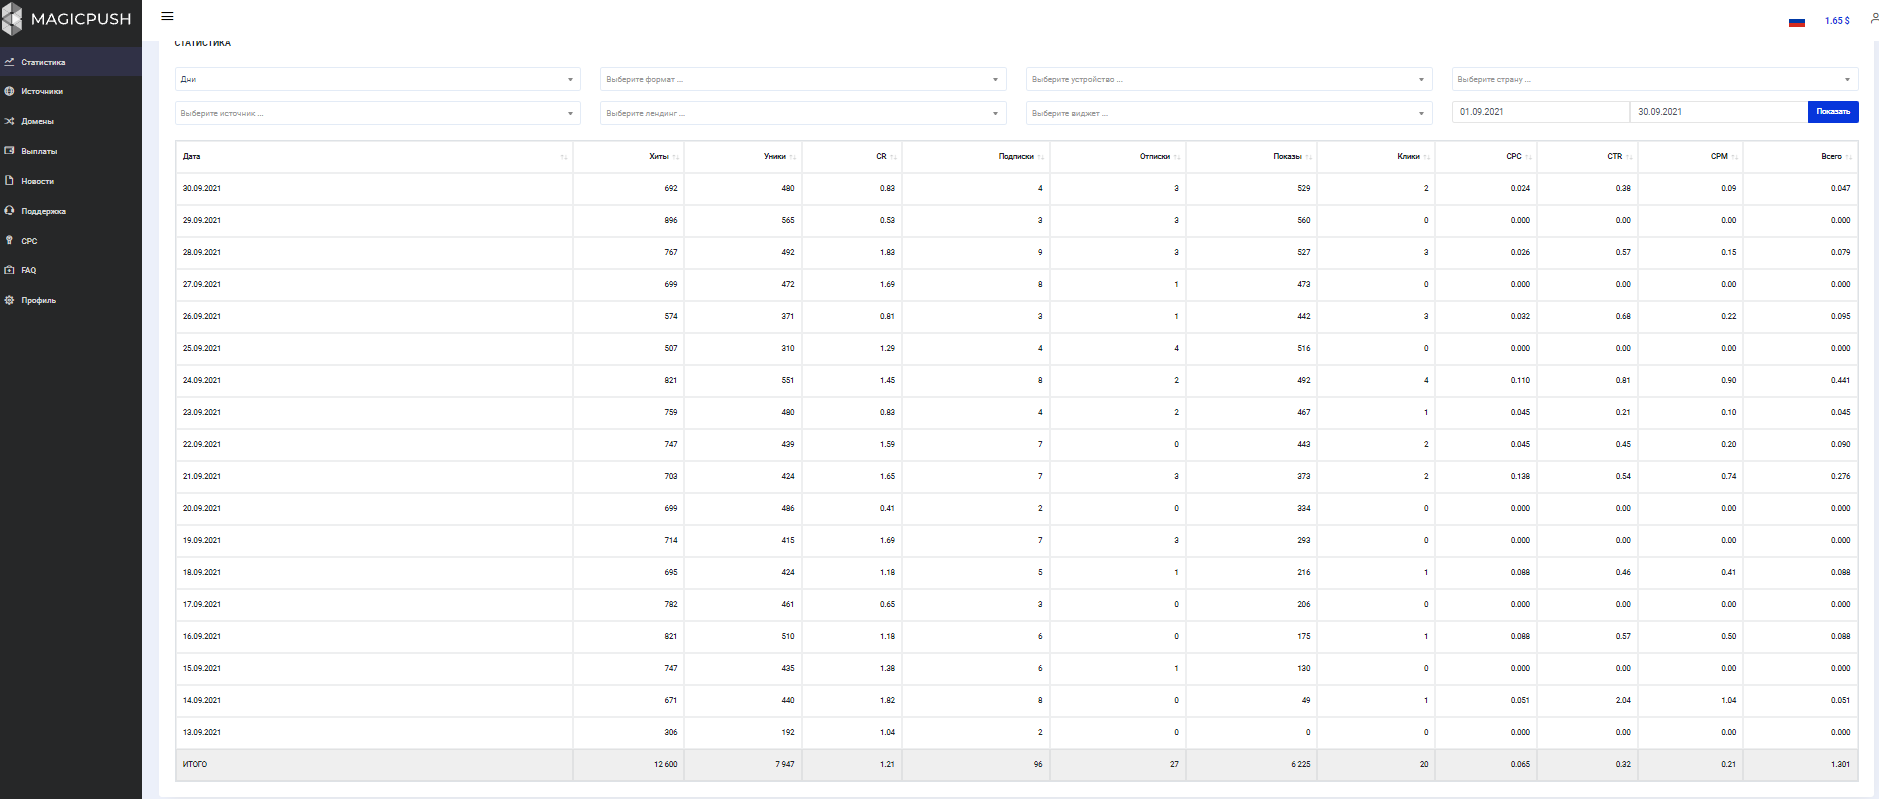
Task: Sort table by Подписки column
Action: coord(1016,157)
